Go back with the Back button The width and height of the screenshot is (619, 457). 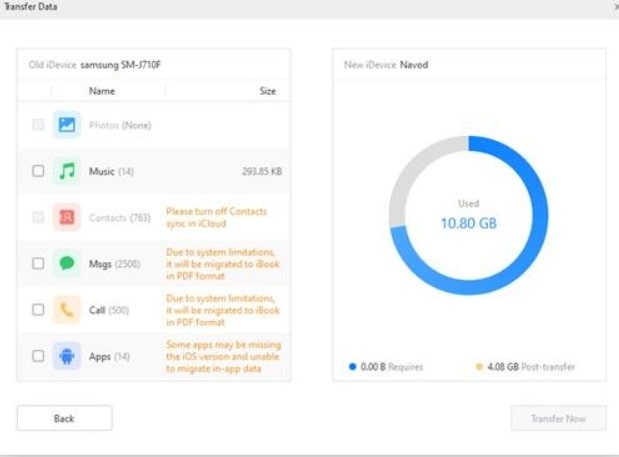(64, 418)
